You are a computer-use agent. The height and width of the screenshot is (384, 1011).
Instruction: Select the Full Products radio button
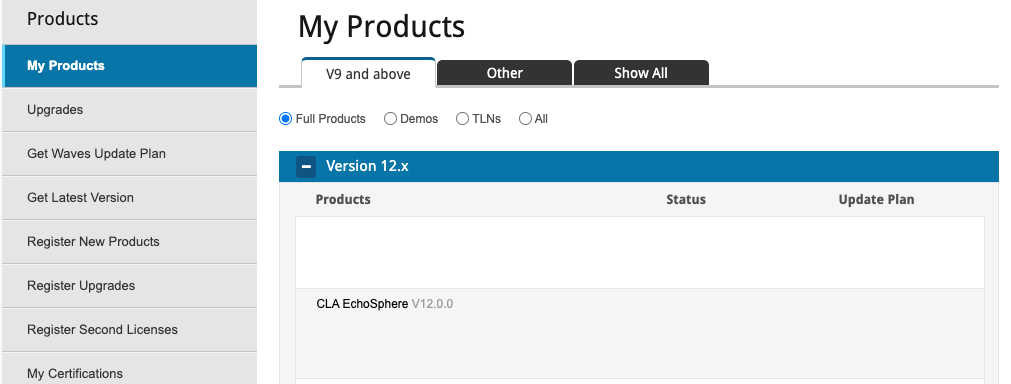coord(285,119)
